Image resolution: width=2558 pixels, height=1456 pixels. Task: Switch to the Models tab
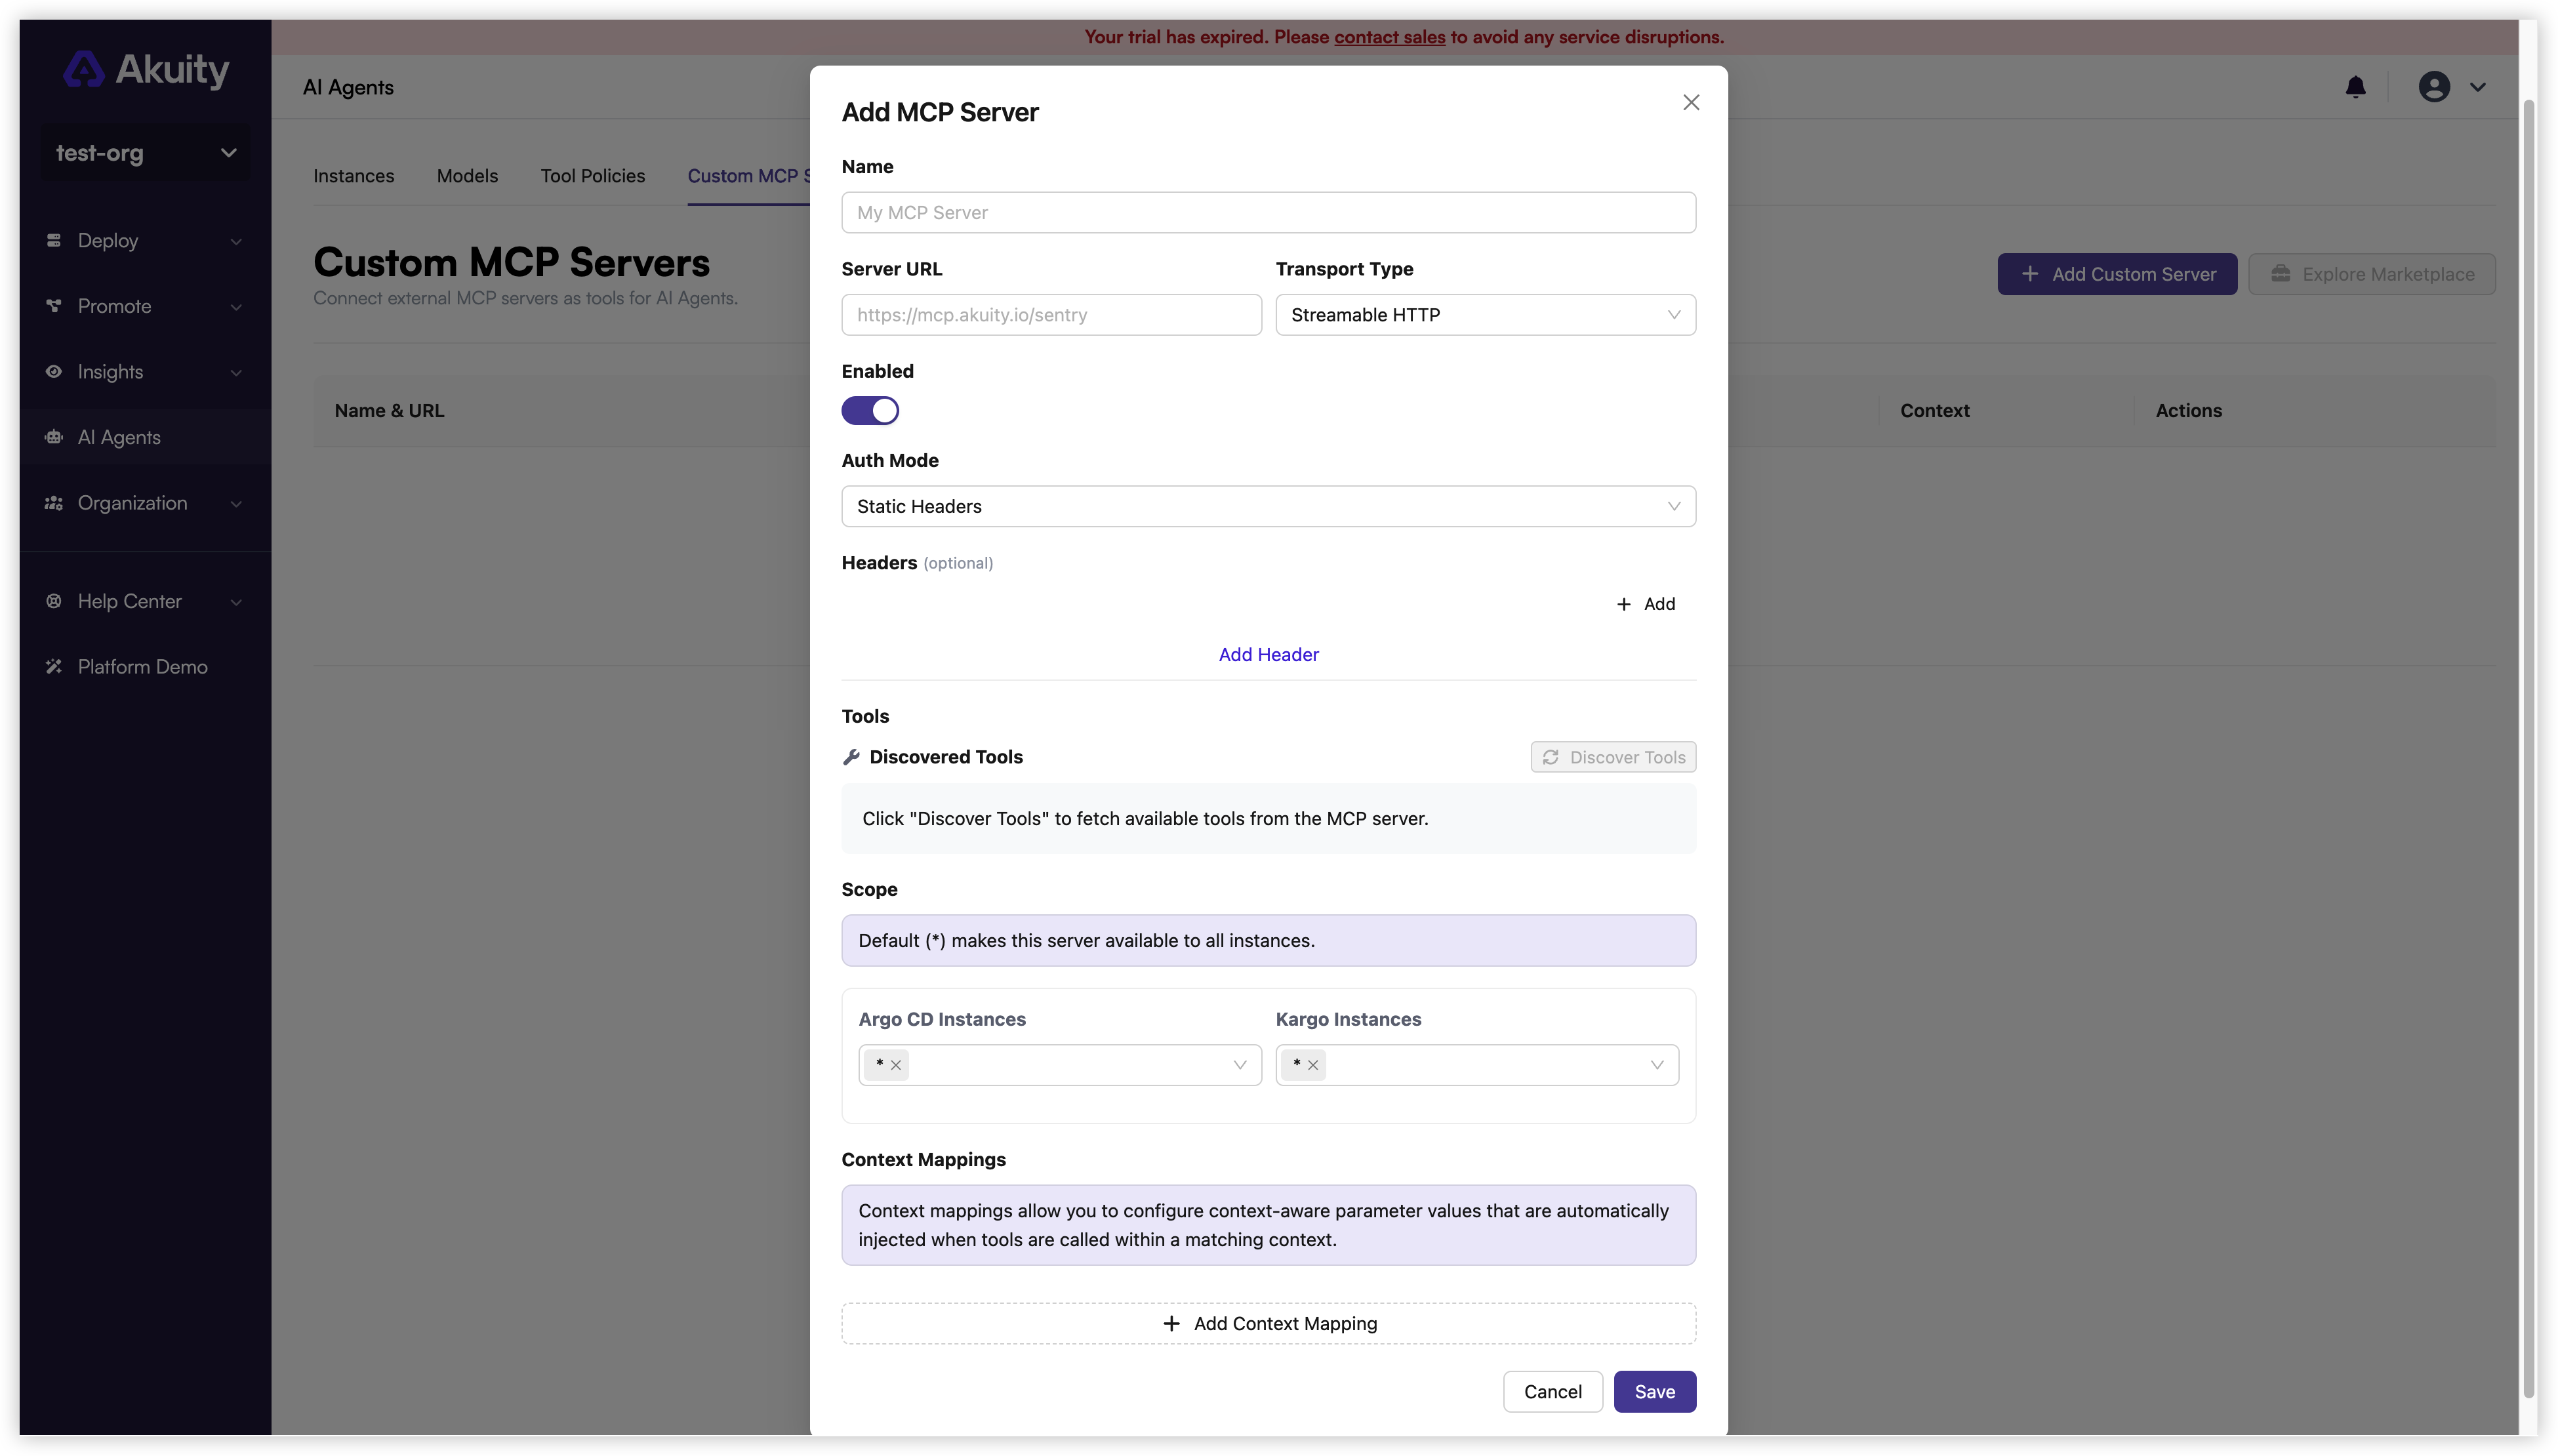[467, 176]
